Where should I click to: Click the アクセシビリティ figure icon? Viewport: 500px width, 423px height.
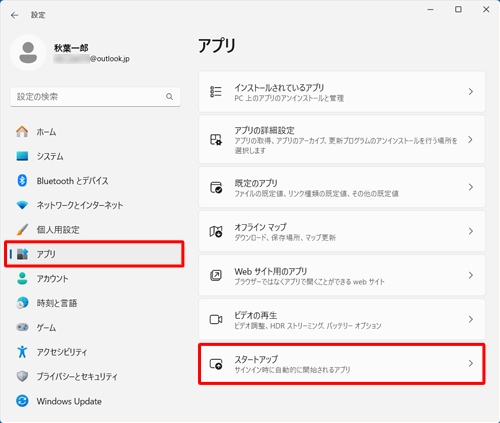pos(22,352)
